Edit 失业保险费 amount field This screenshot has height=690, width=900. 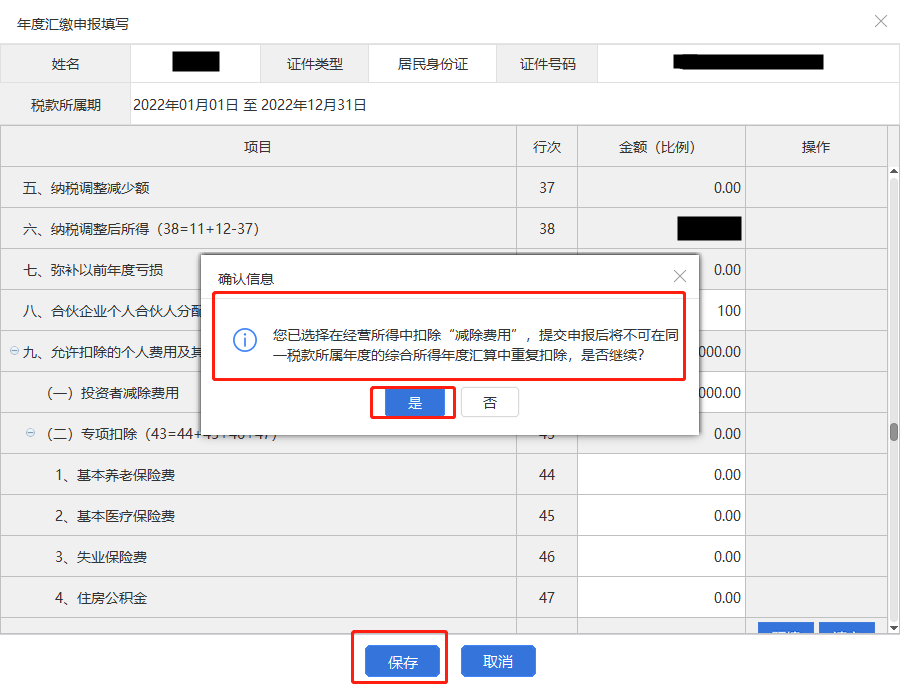click(661, 557)
